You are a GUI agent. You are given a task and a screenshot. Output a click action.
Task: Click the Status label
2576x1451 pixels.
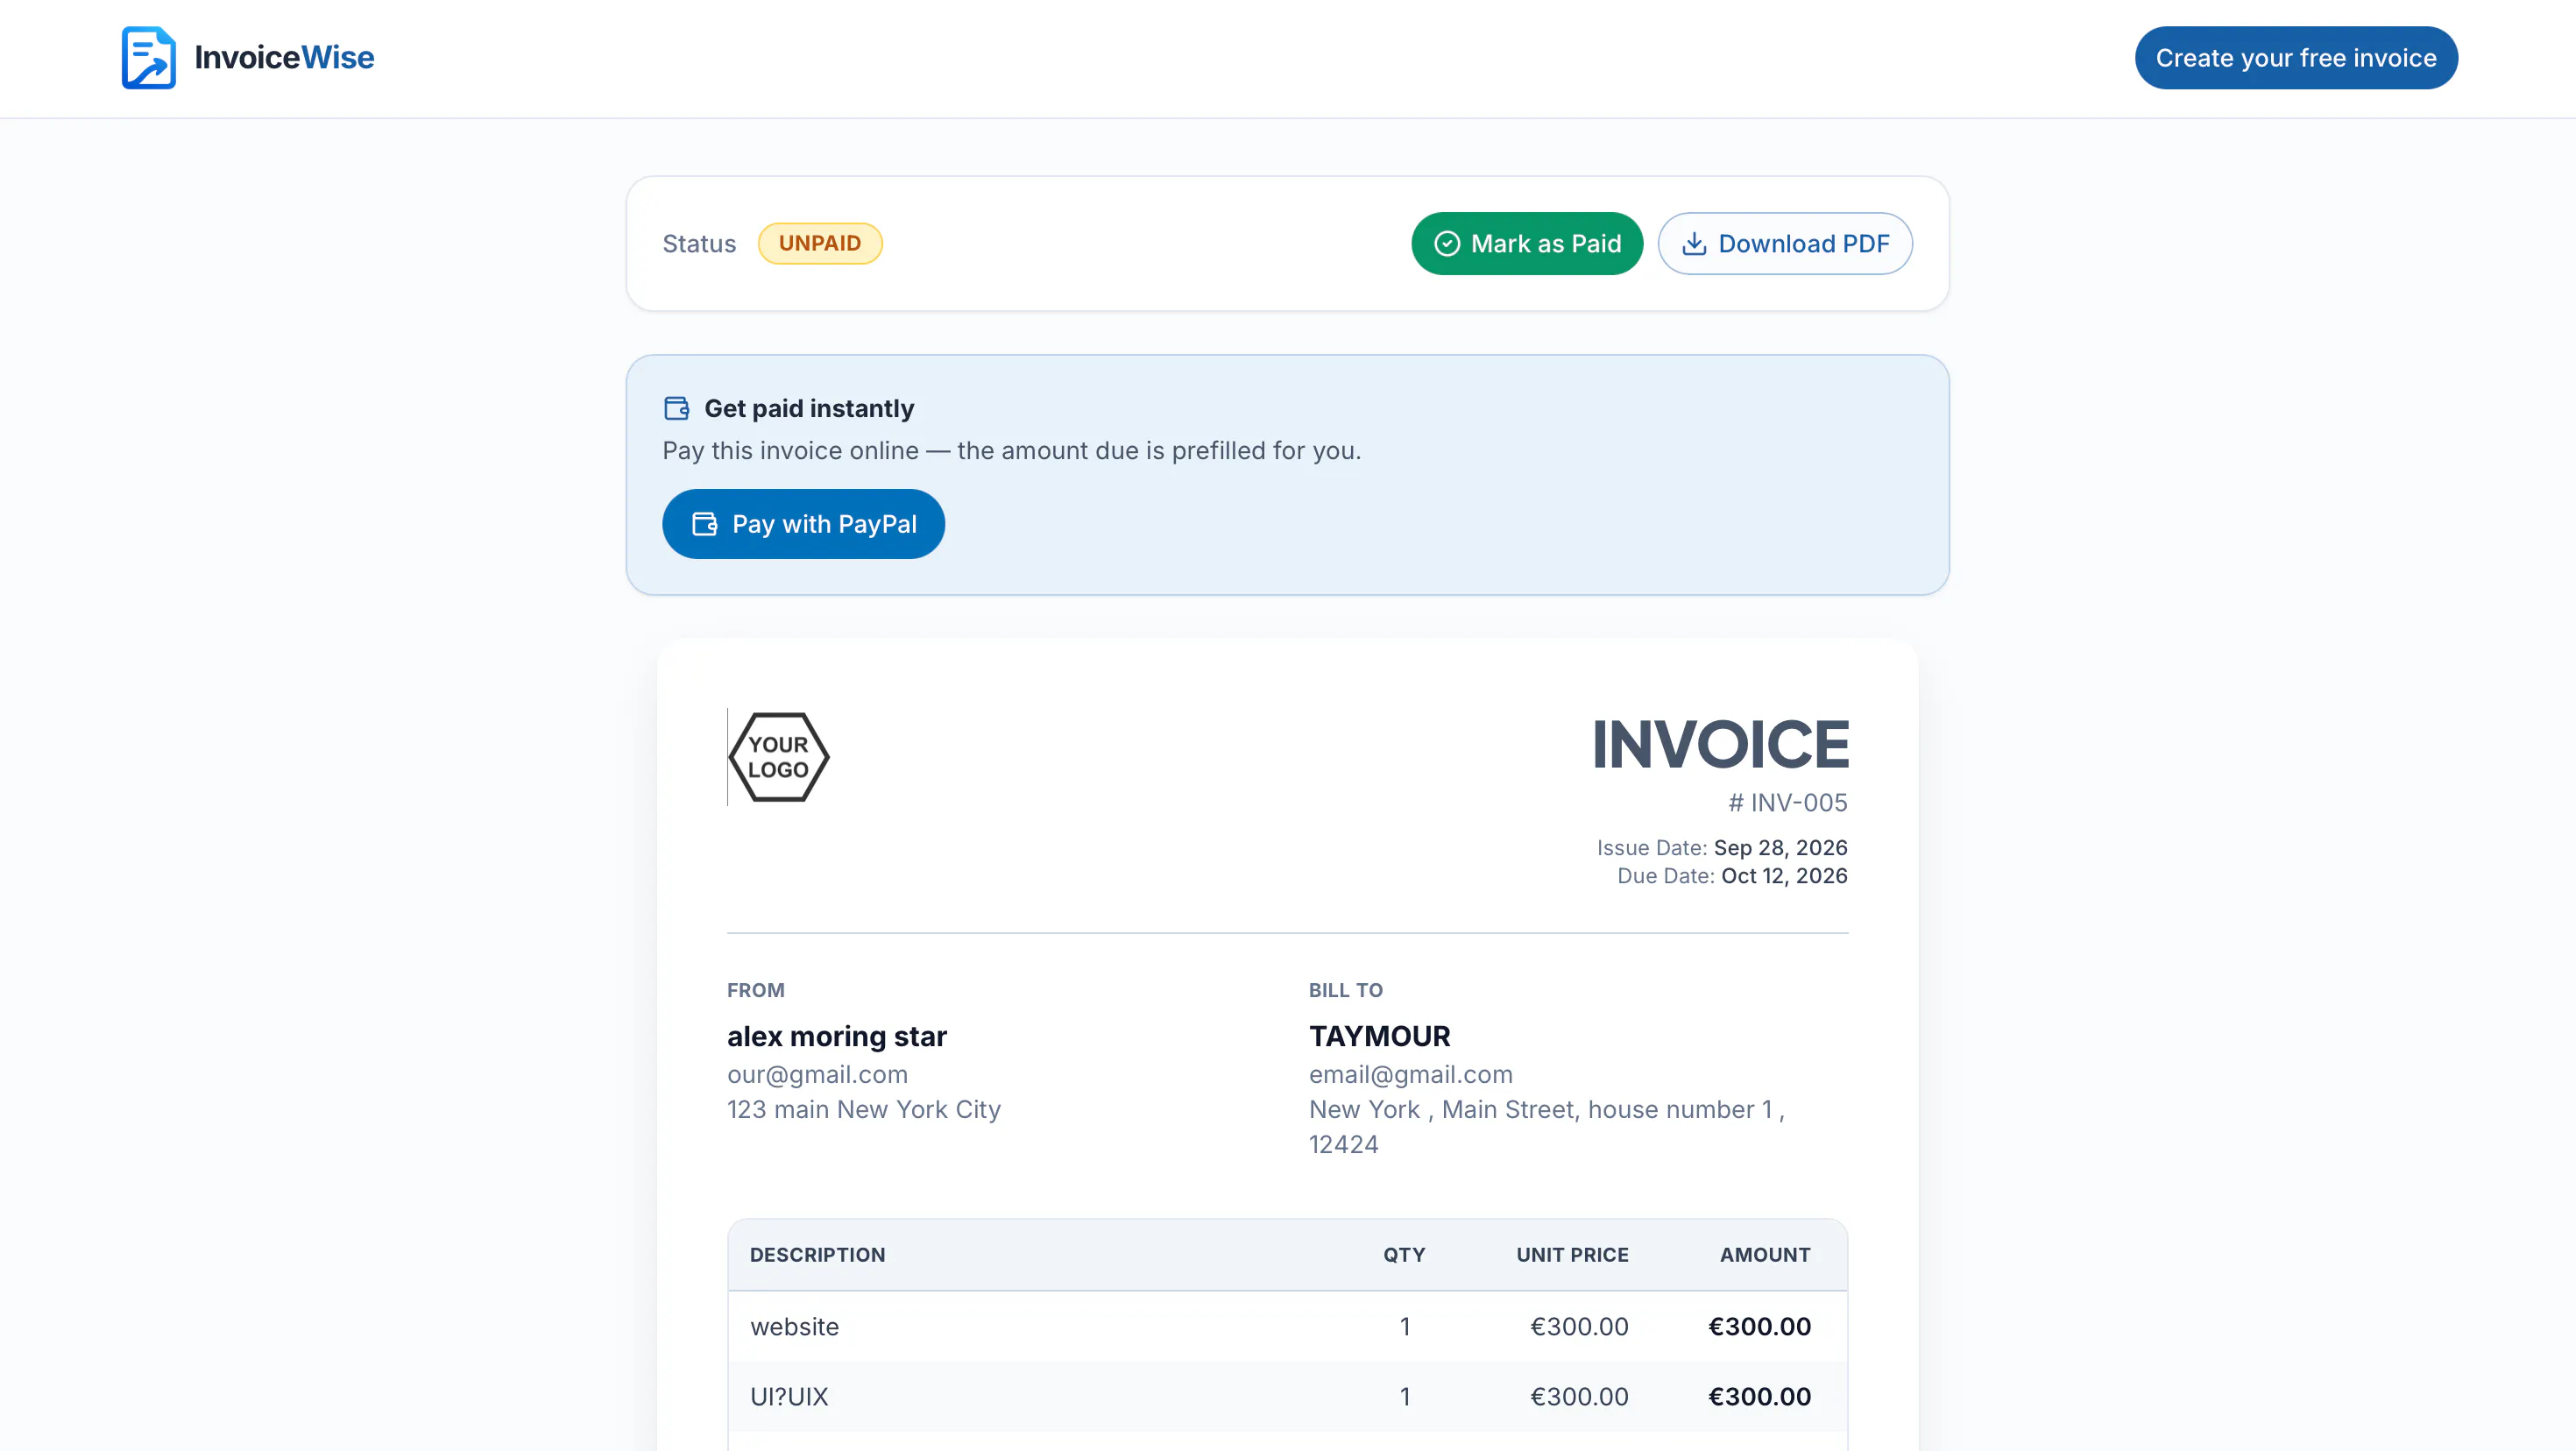pyautogui.click(x=699, y=243)
